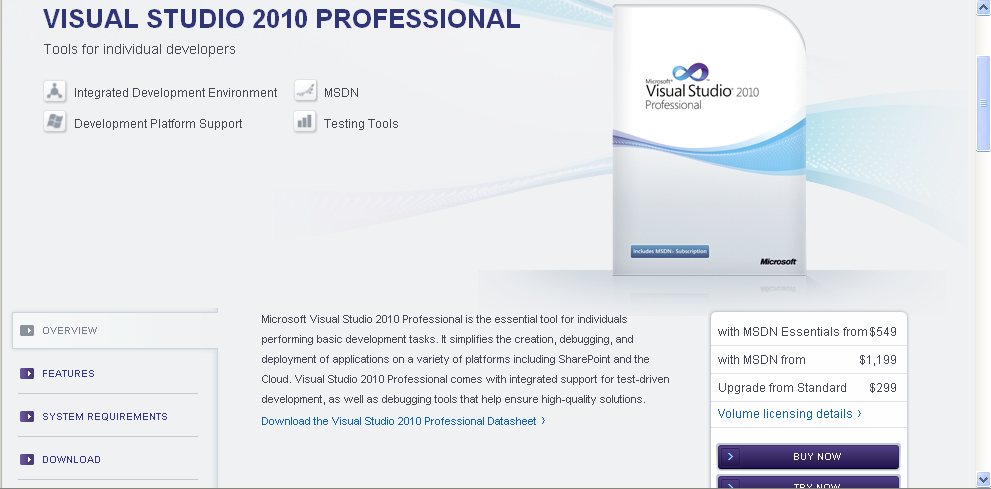Select the with MSDN Essentials from $549 row
This screenshot has width=991, height=489.
point(808,332)
